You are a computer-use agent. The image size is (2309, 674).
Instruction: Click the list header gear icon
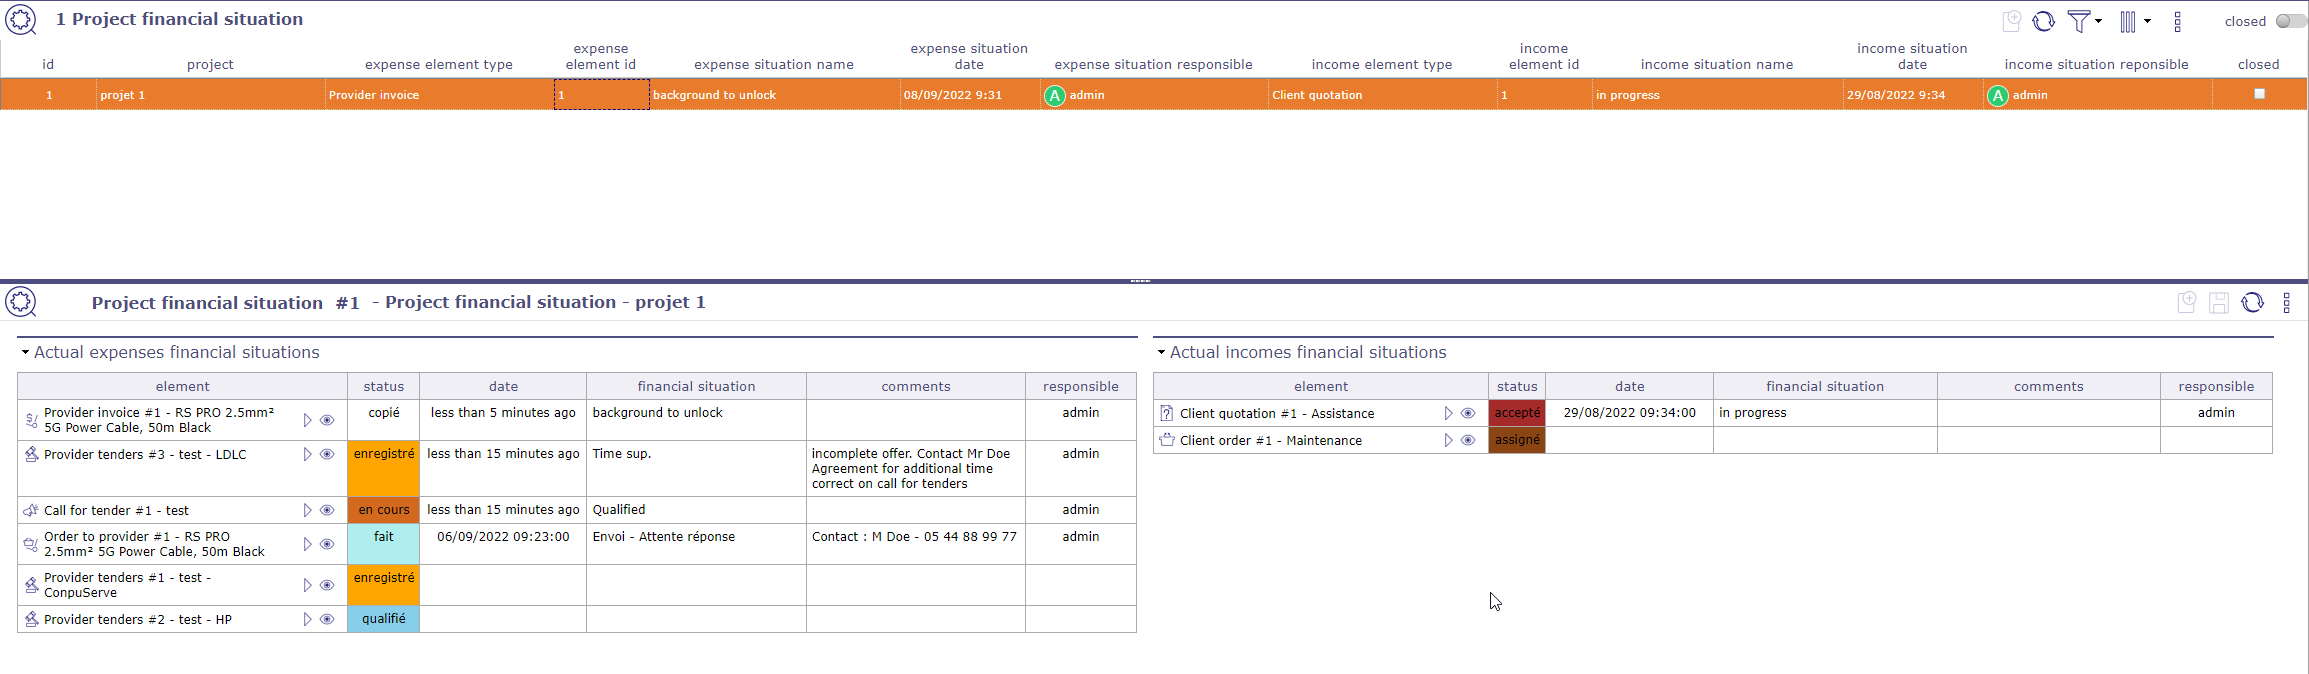coord(21,19)
